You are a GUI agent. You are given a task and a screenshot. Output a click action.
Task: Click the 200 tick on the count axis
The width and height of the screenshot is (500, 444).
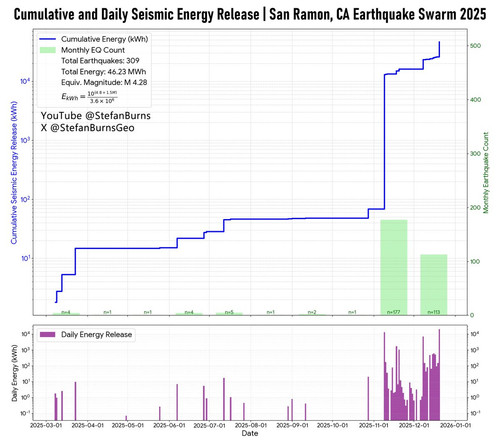(x=475, y=208)
